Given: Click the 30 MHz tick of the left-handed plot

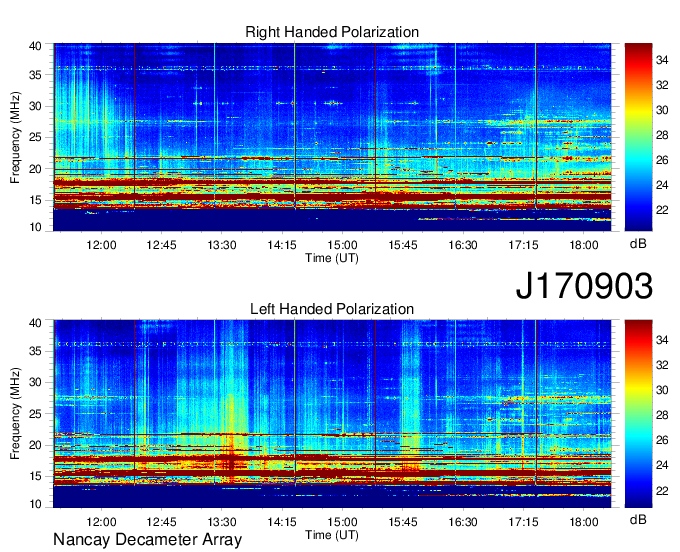Looking at the screenshot, I should [x=35, y=382].
